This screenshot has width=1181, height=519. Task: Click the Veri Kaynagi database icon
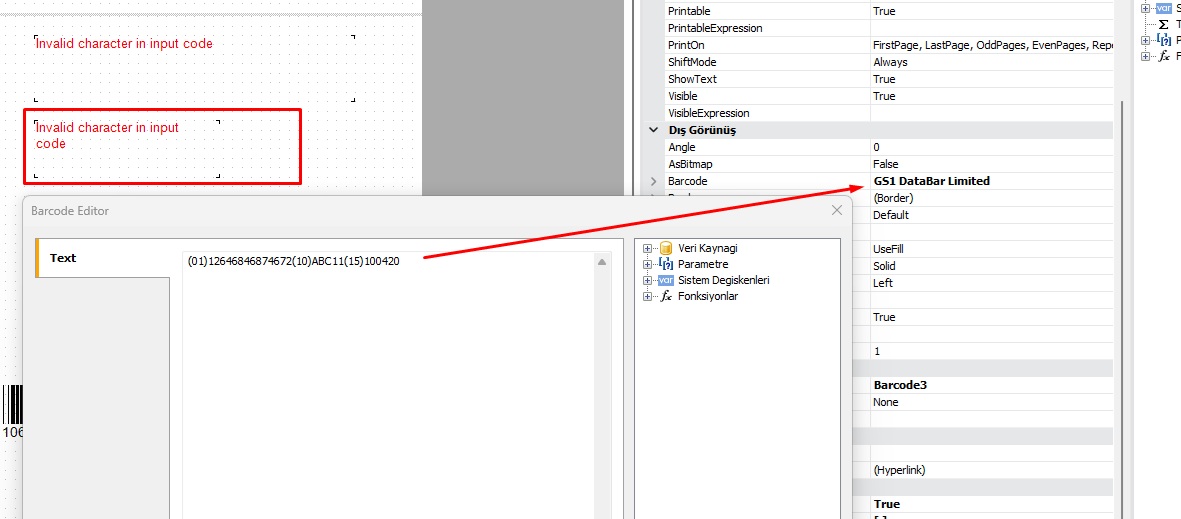(x=666, y=248)
